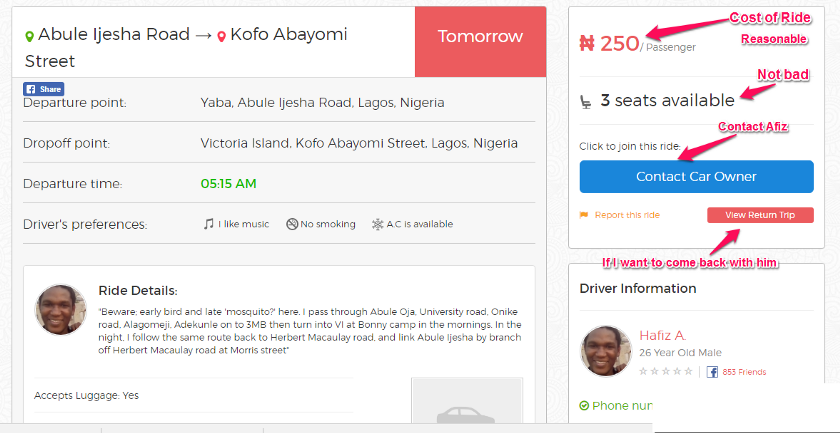The image size is (840, 433).
Task: Click the music note preference icon
Action: [x=208, y=224]
